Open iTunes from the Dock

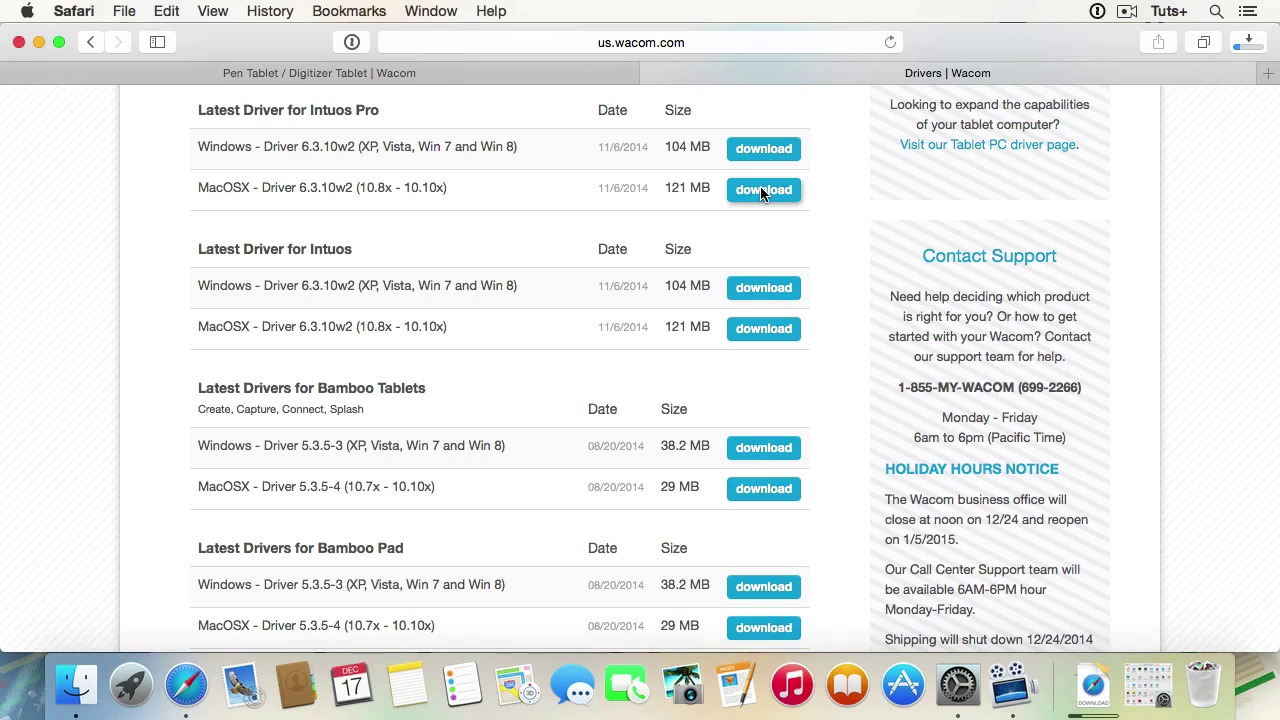pos(792,685)
